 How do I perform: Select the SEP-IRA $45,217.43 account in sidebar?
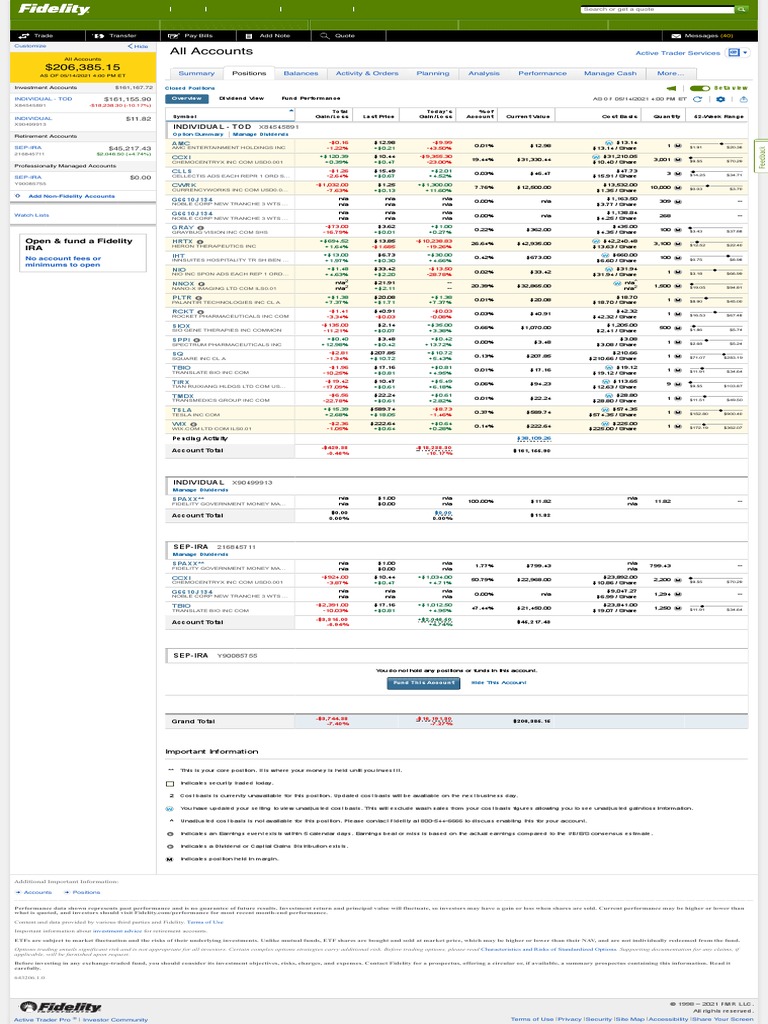(x=82, y=151)
